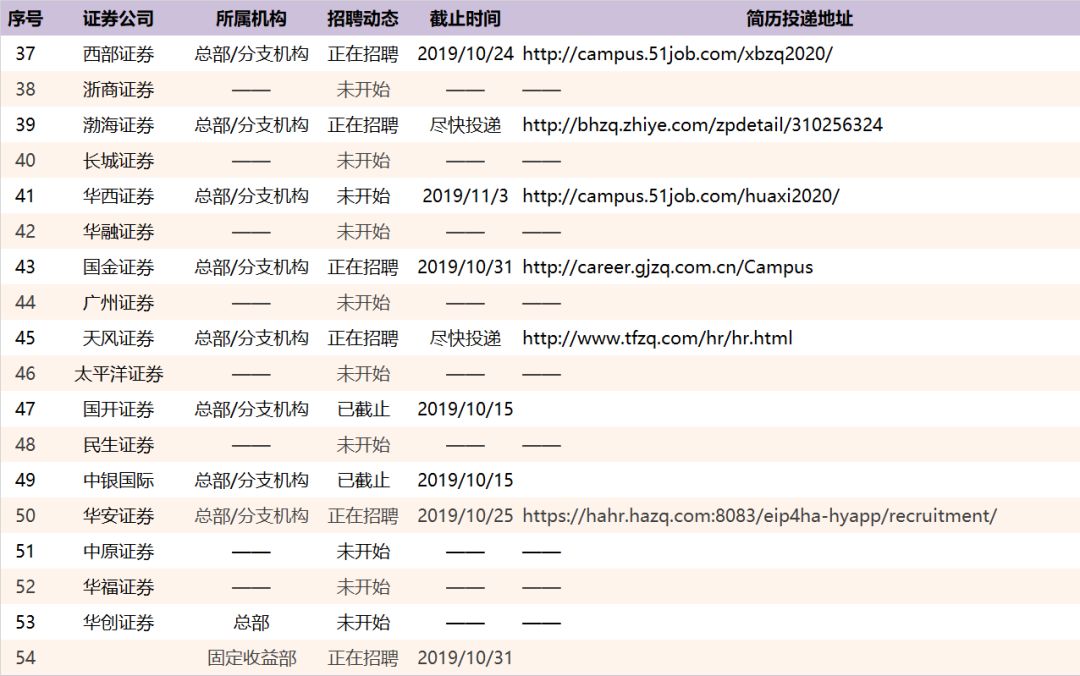
Task: Click the 截止时间 column header
Action: tap(465, 19)
